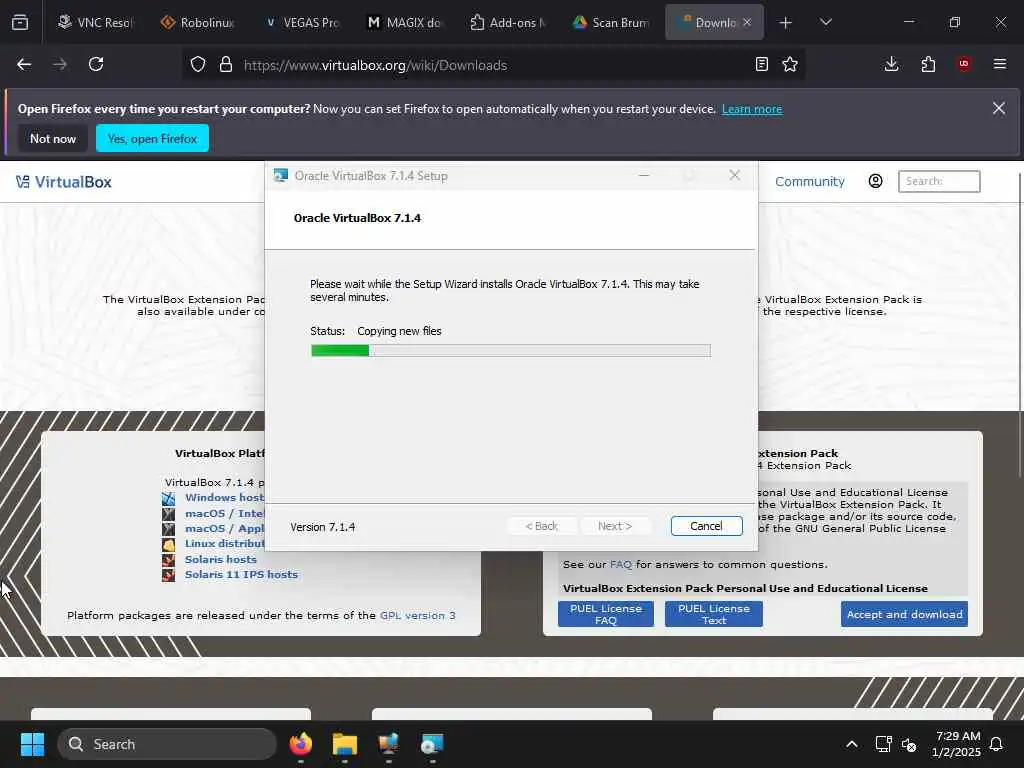
Task: Click the user account icon on webpage
Action: click(x=876, y=182)
